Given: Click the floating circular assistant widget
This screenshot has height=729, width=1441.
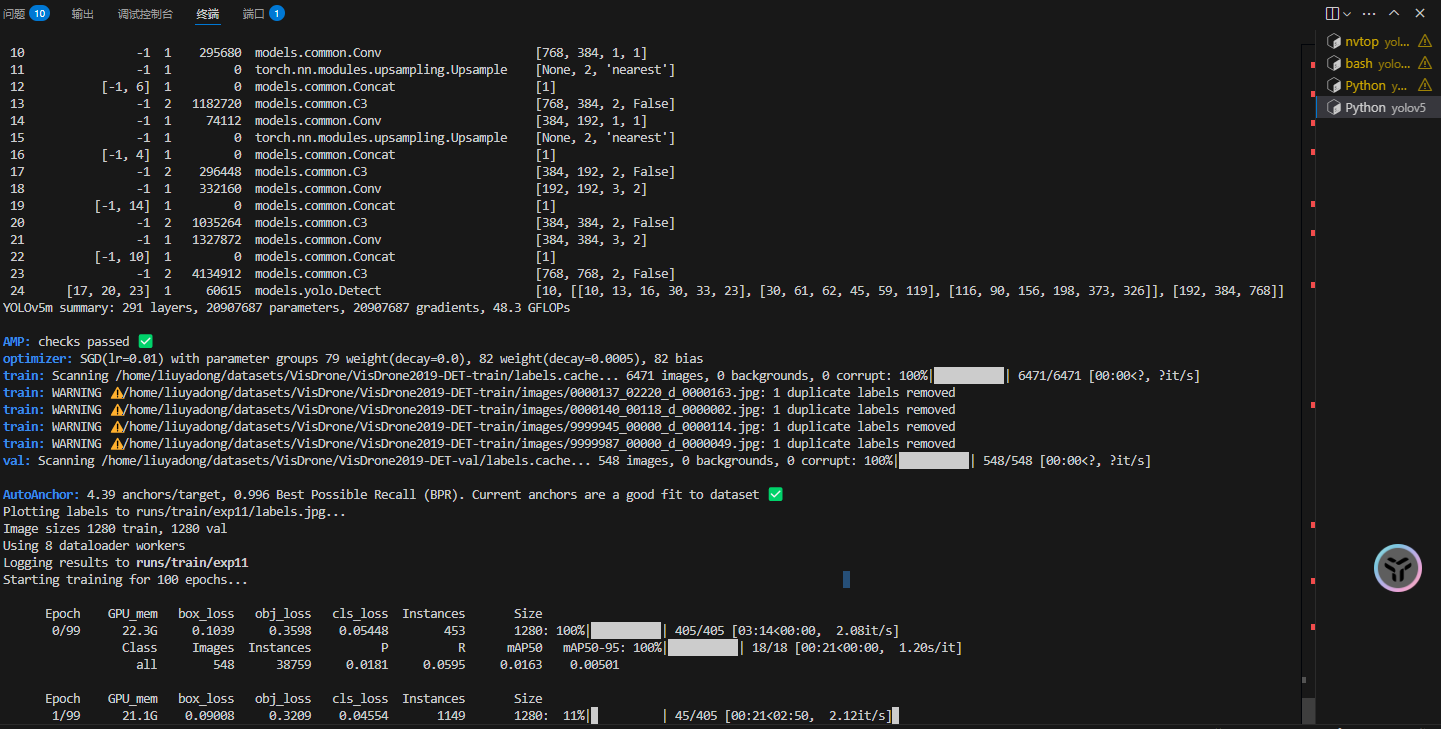Looking at the screenshot, I should pos(1397,567).
